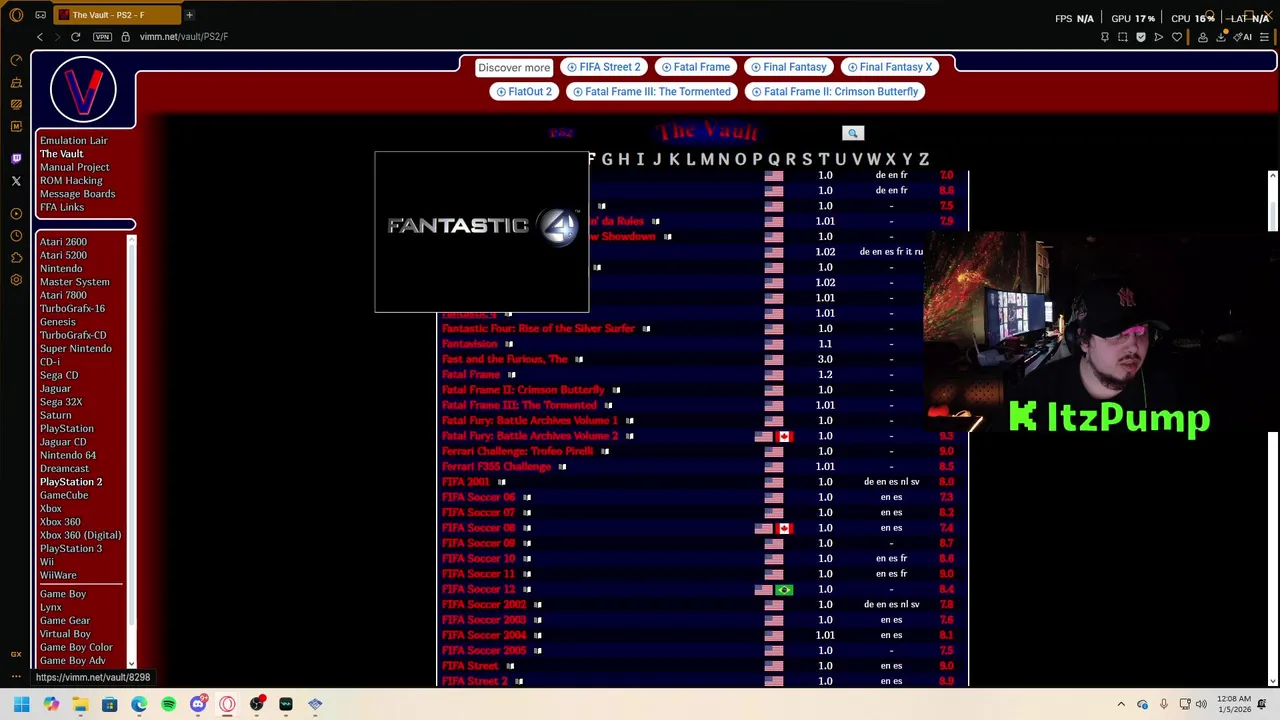Jump to letter S in the alphabet index
Screen dimensions: 1280x720
click(807, 159)
